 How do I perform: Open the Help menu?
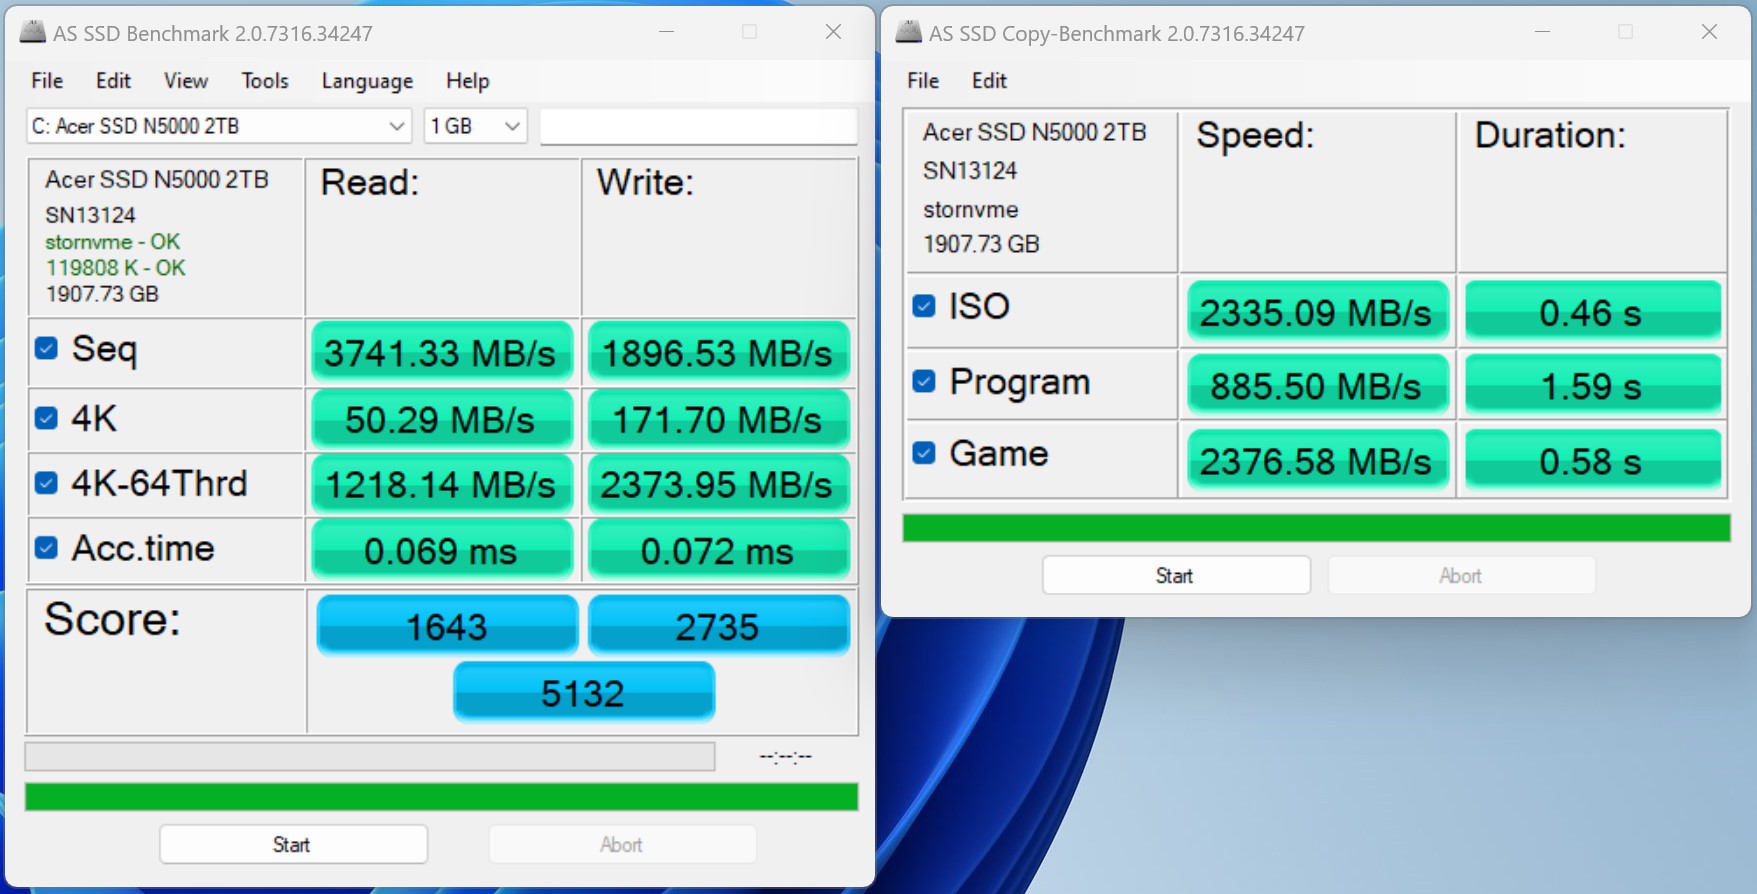pos(467,81)
